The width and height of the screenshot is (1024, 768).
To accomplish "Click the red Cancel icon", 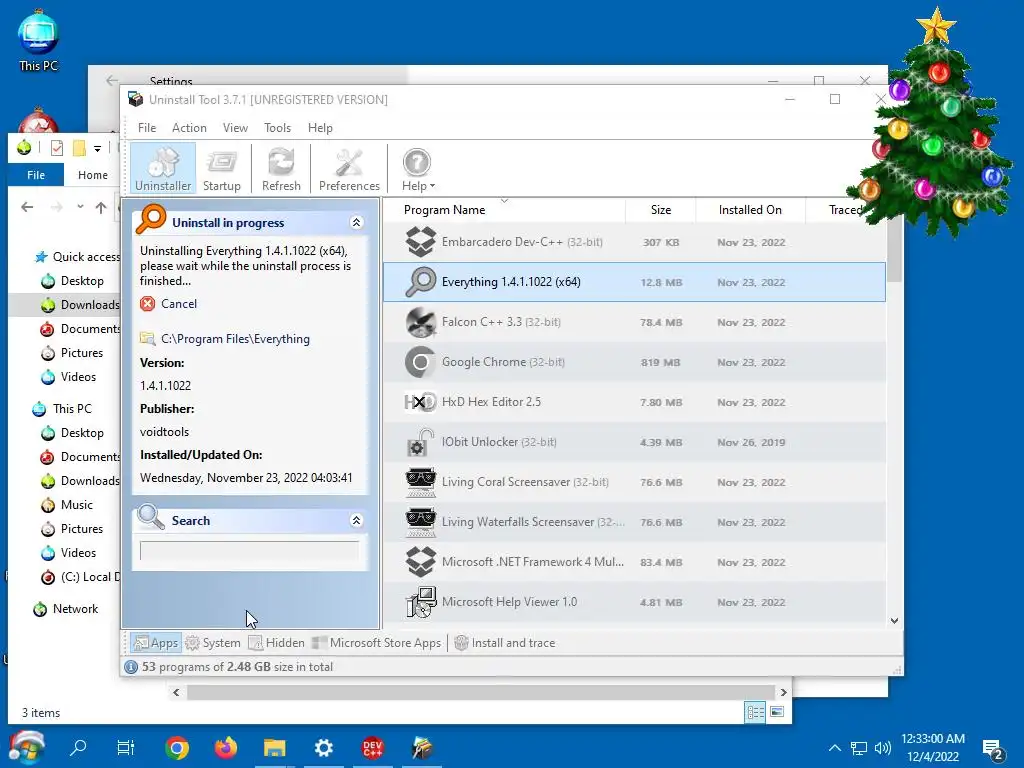I will click(x=148, y=304).
